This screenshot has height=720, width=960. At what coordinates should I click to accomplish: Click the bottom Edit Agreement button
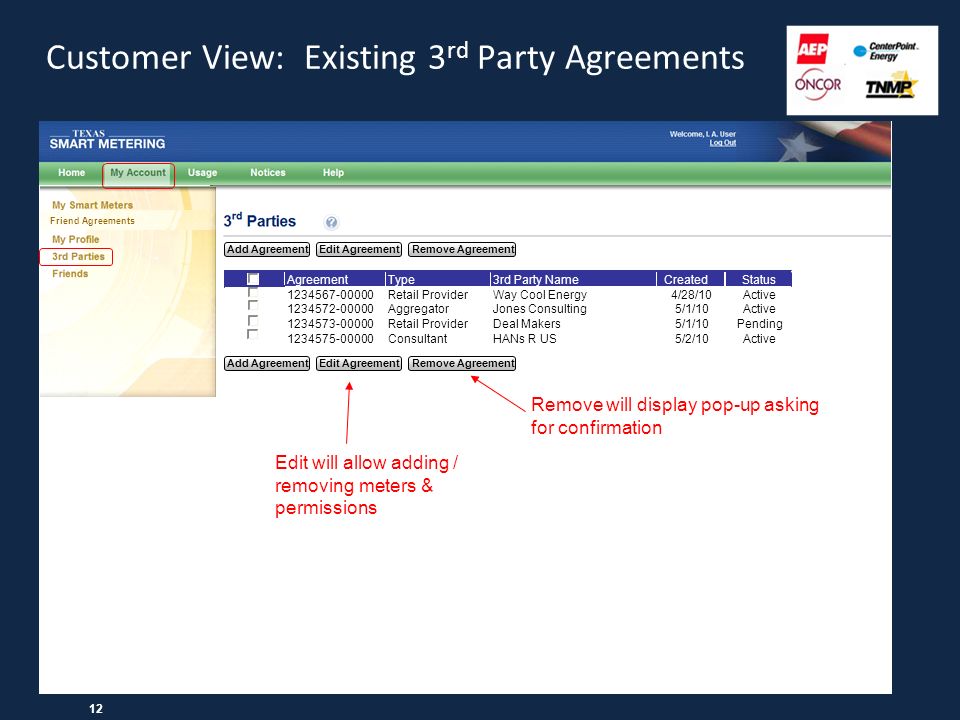359,363
